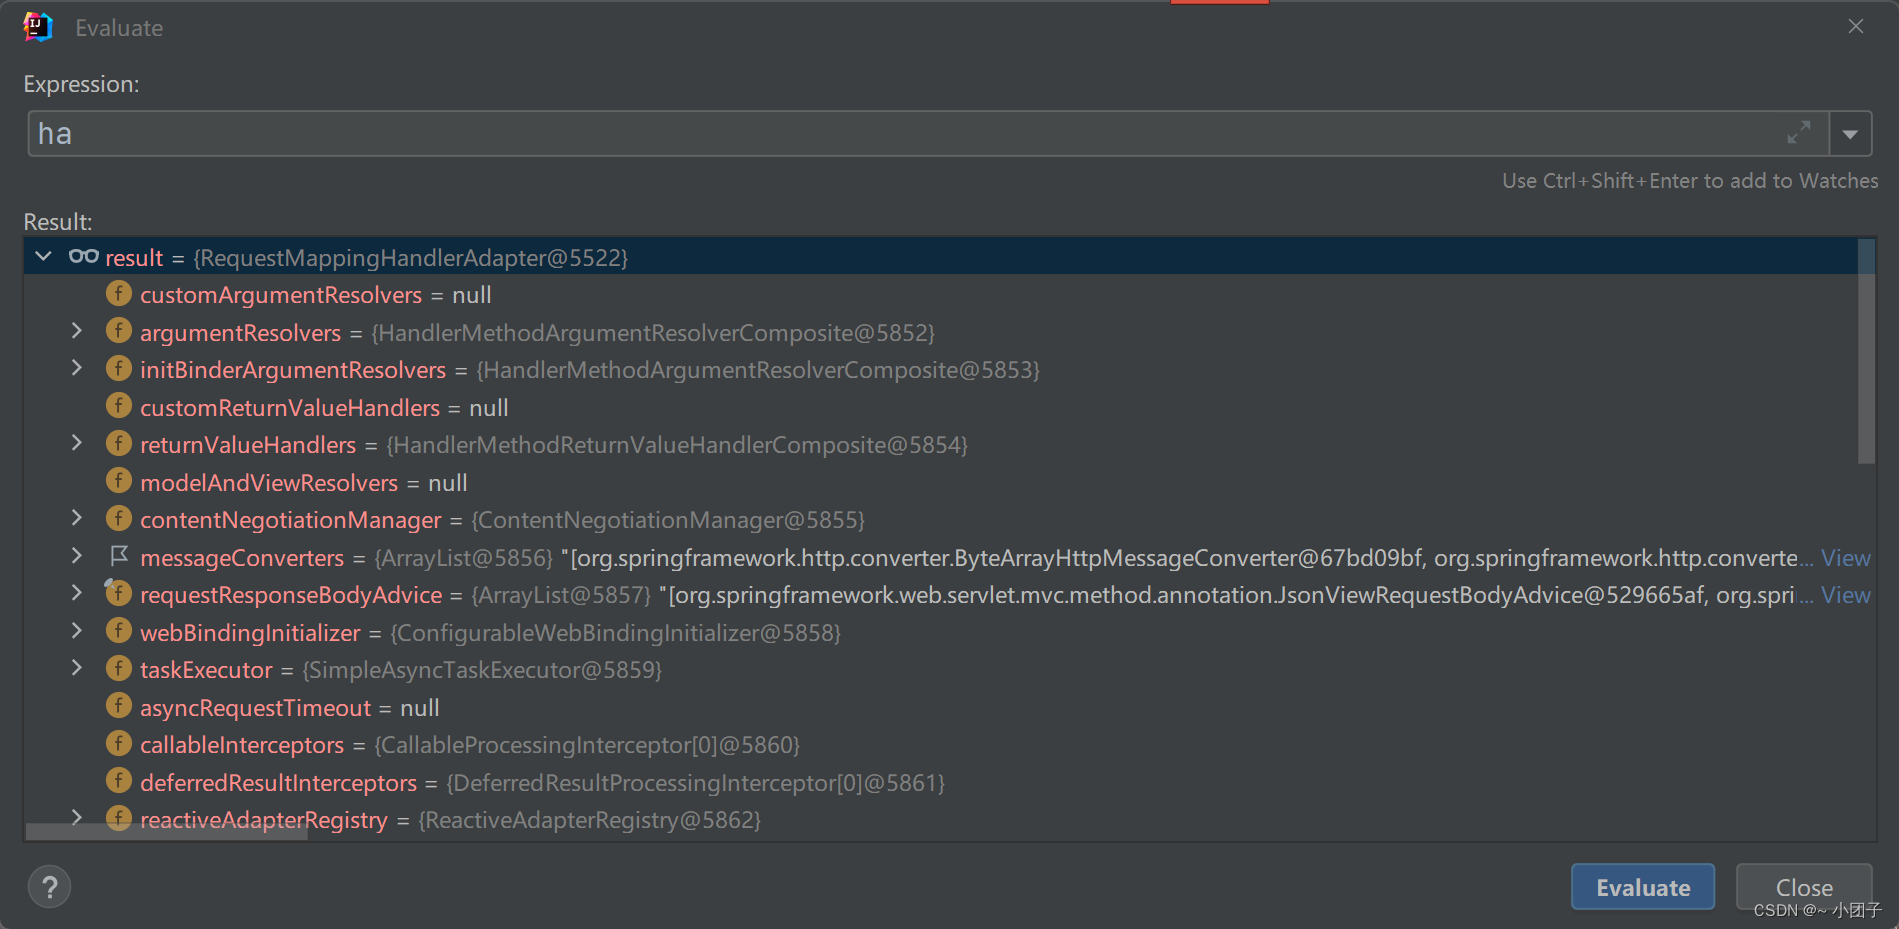Click the Close button
1899x929 pixels.
pos(1804,887)
